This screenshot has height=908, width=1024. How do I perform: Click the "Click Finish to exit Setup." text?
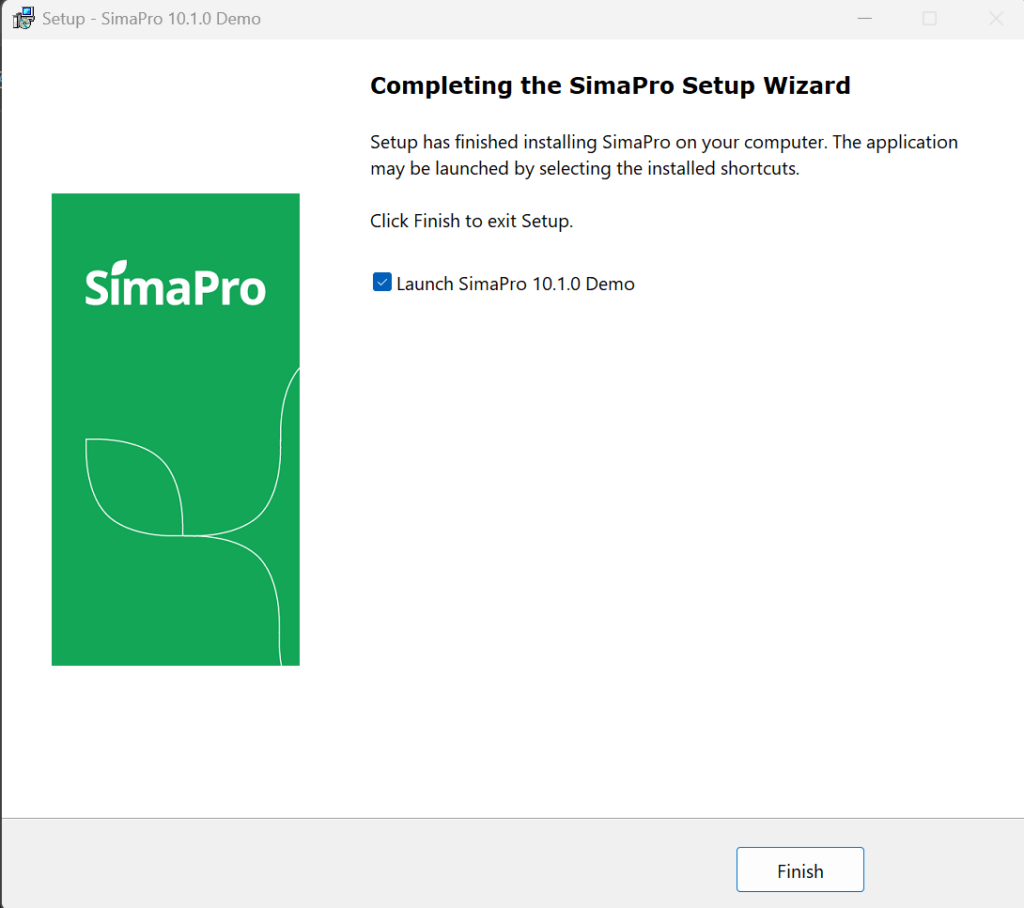471,221
